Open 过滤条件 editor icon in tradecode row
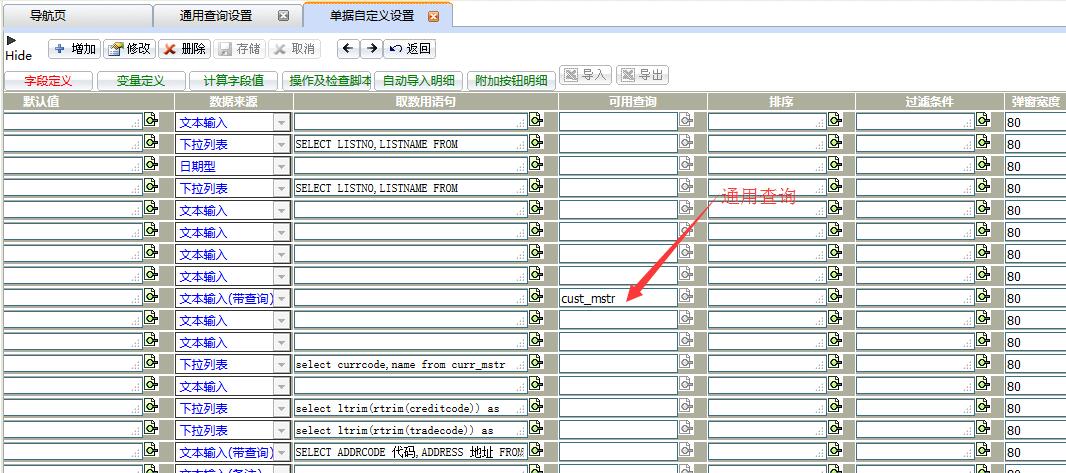The height and width of the screenshot is (473, 1066). 983,427
